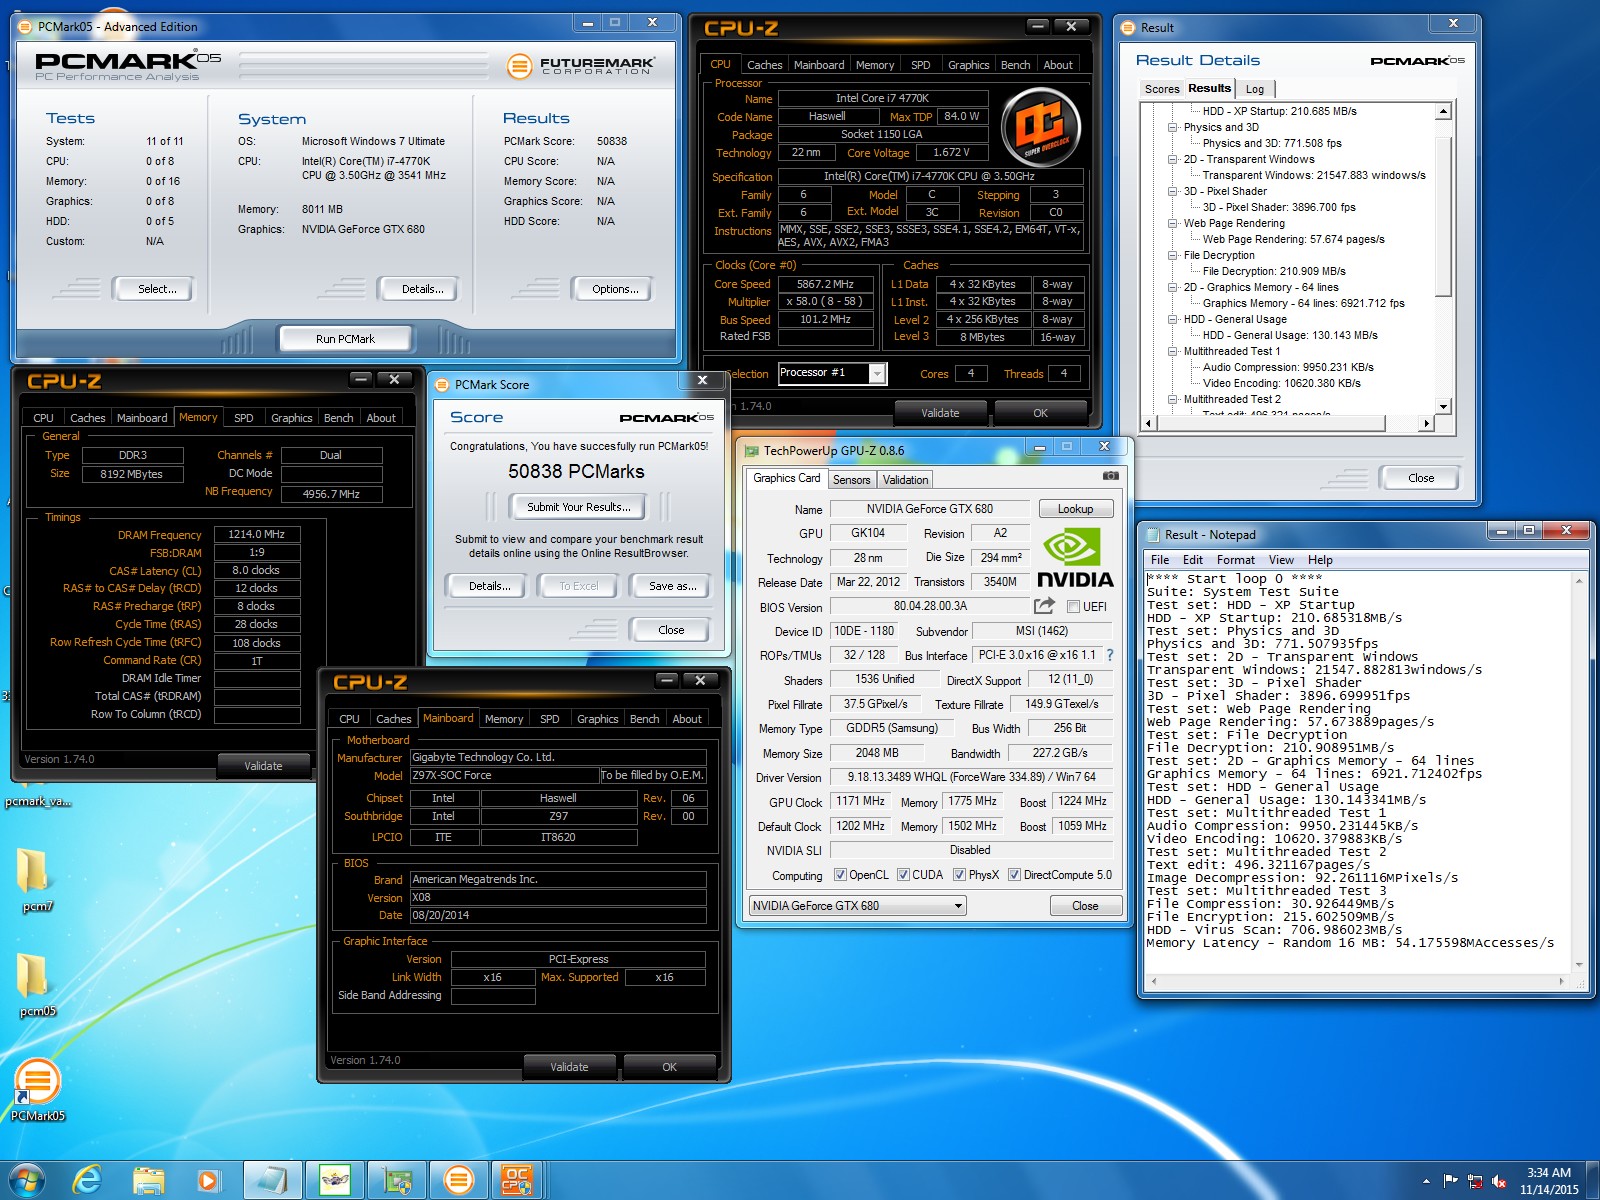Click Submit Your Results button
This screenshot has height=1200, width=1600.
578,507
